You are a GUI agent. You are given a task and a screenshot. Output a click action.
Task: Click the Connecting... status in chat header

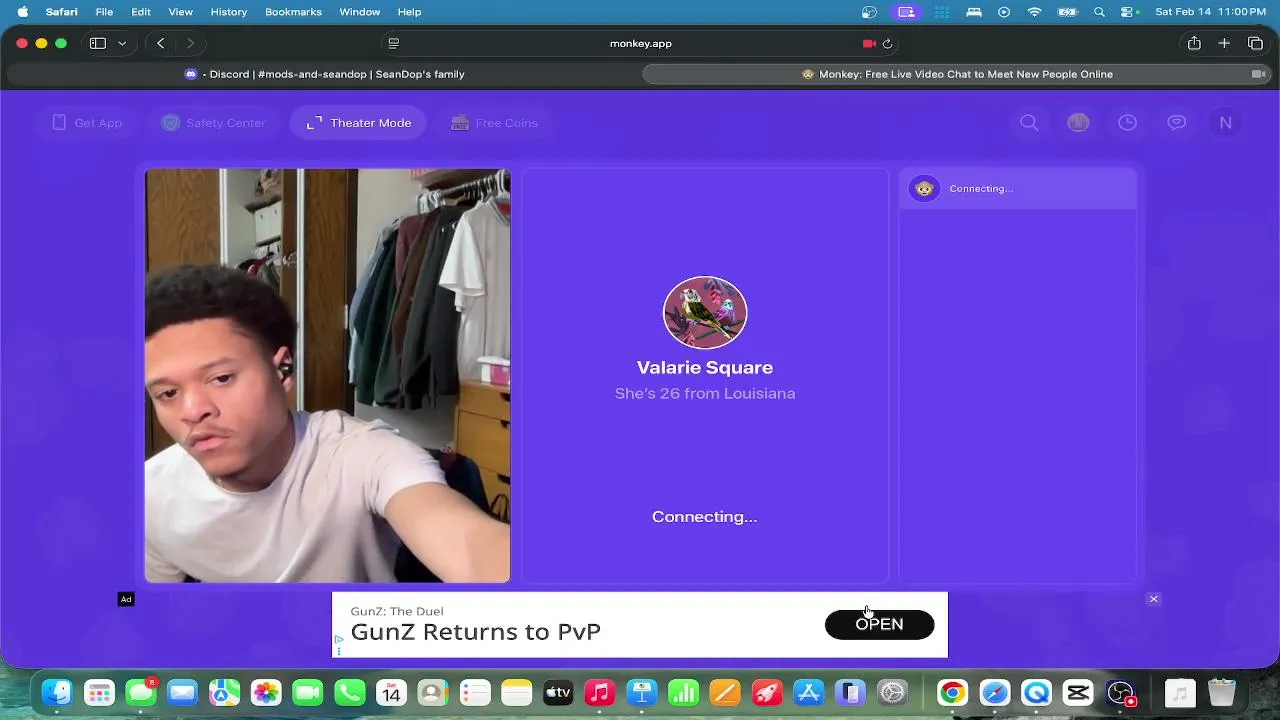click(x=981, y=188)
